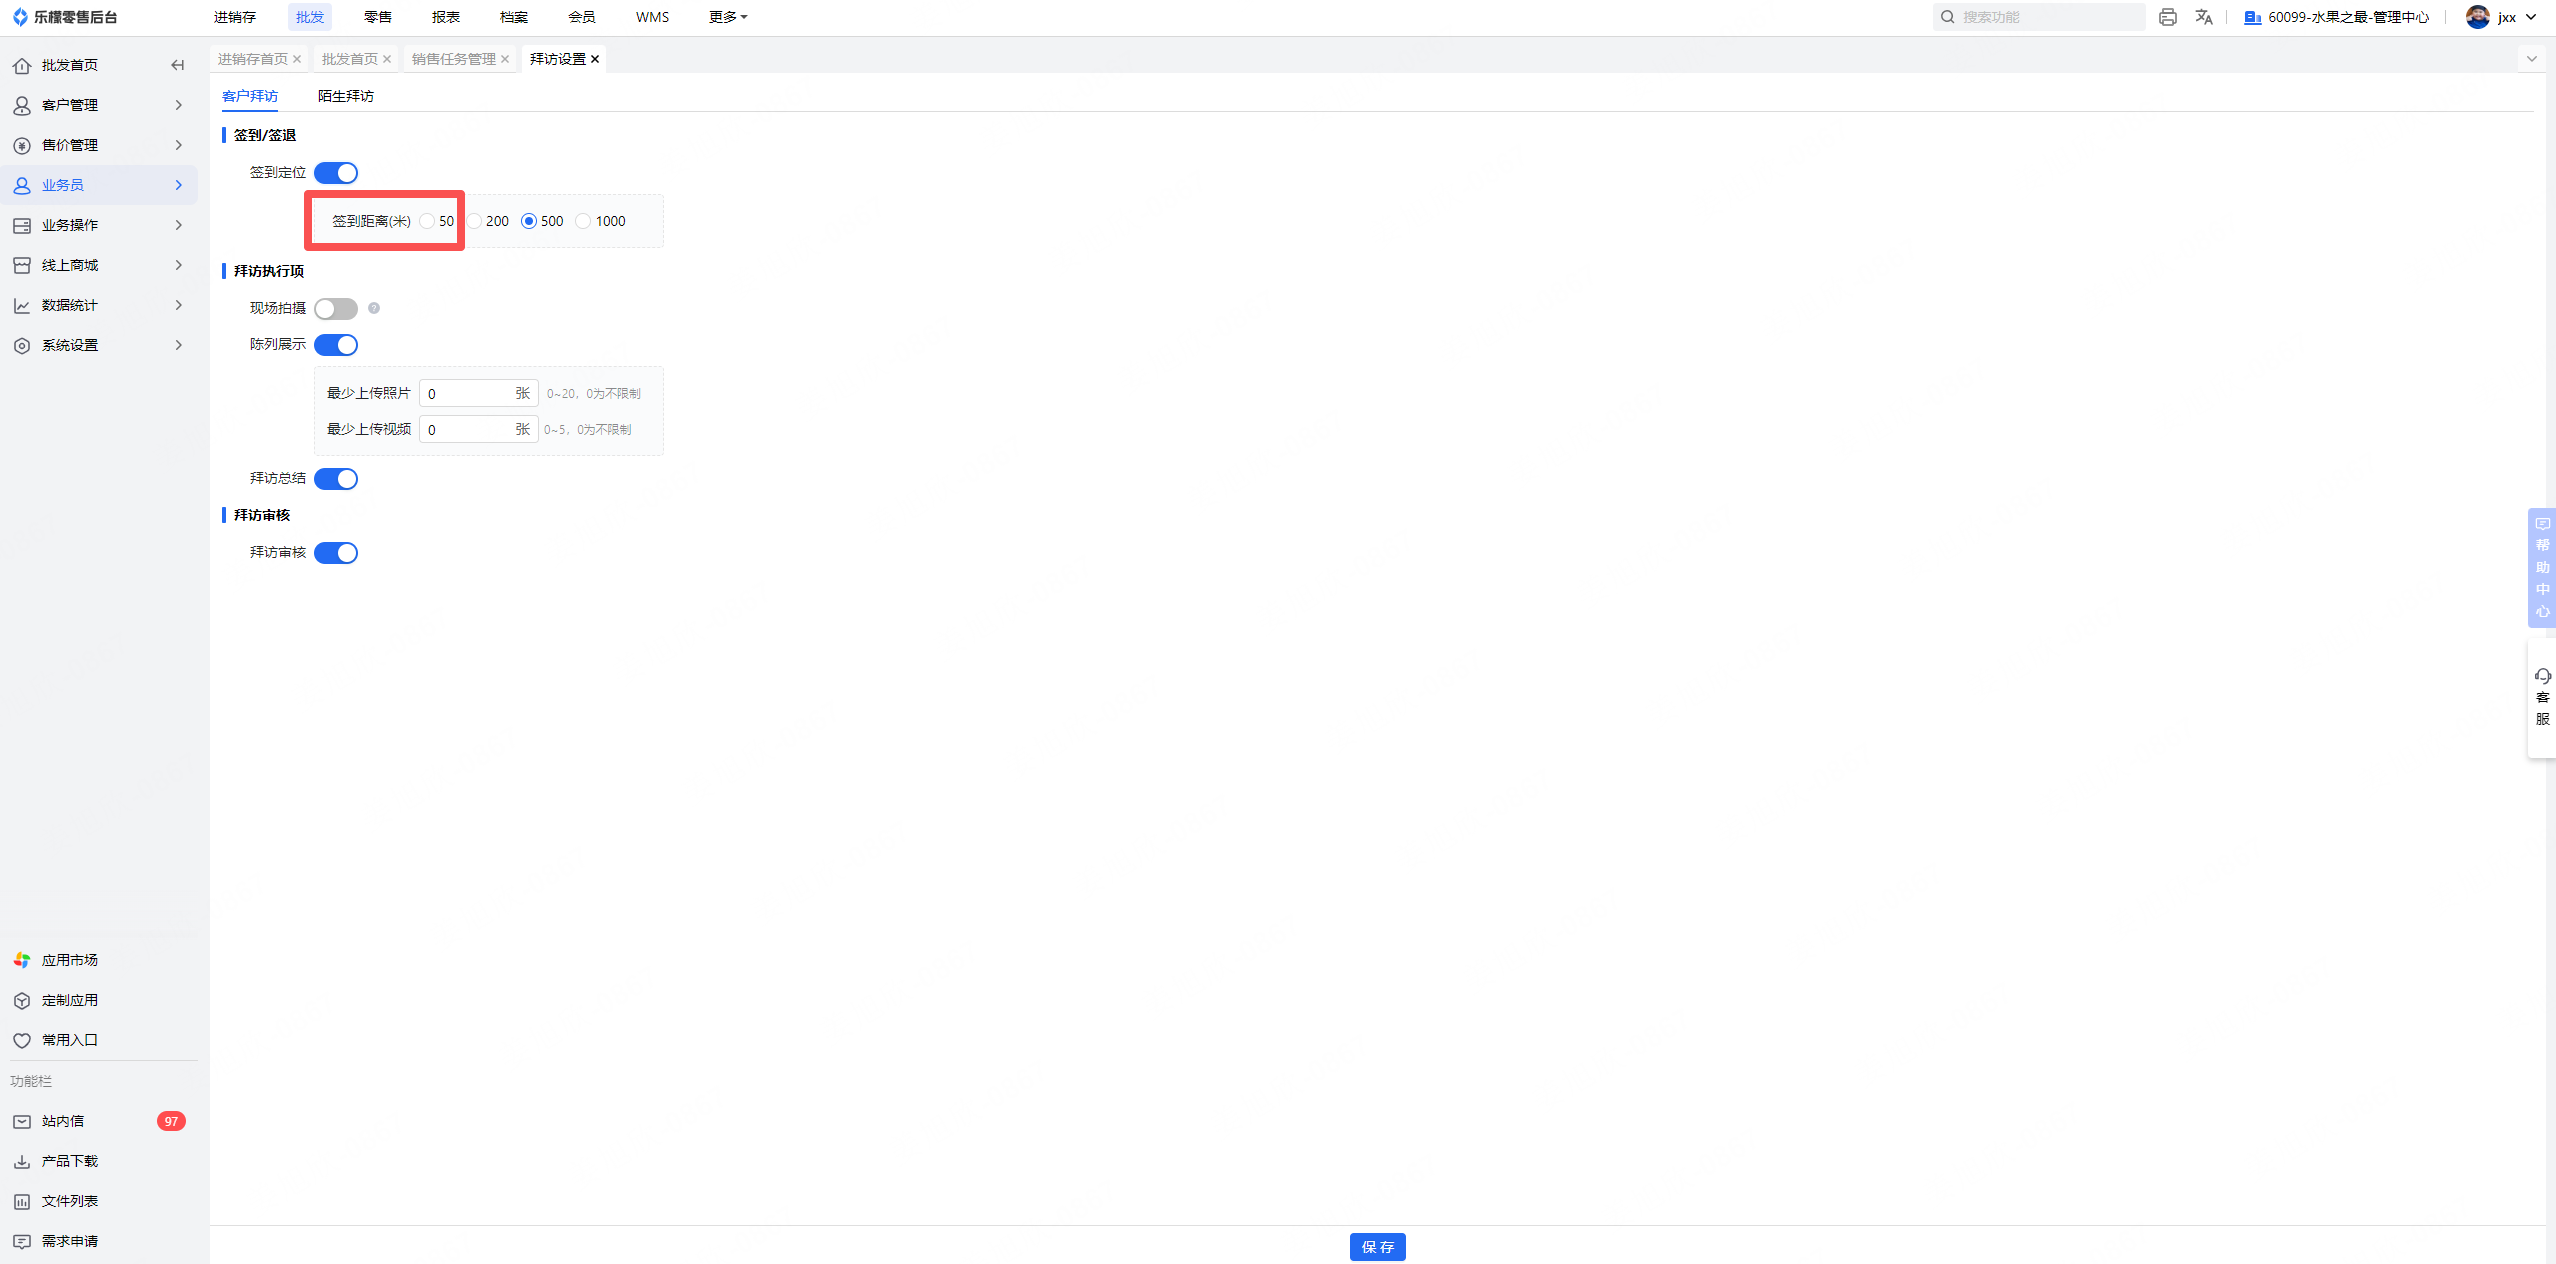Image resolution: width=2556 pixels, height=1264 pixels.
Task: Toggle the 拜访总结 switch
Action: click(336, 479)
